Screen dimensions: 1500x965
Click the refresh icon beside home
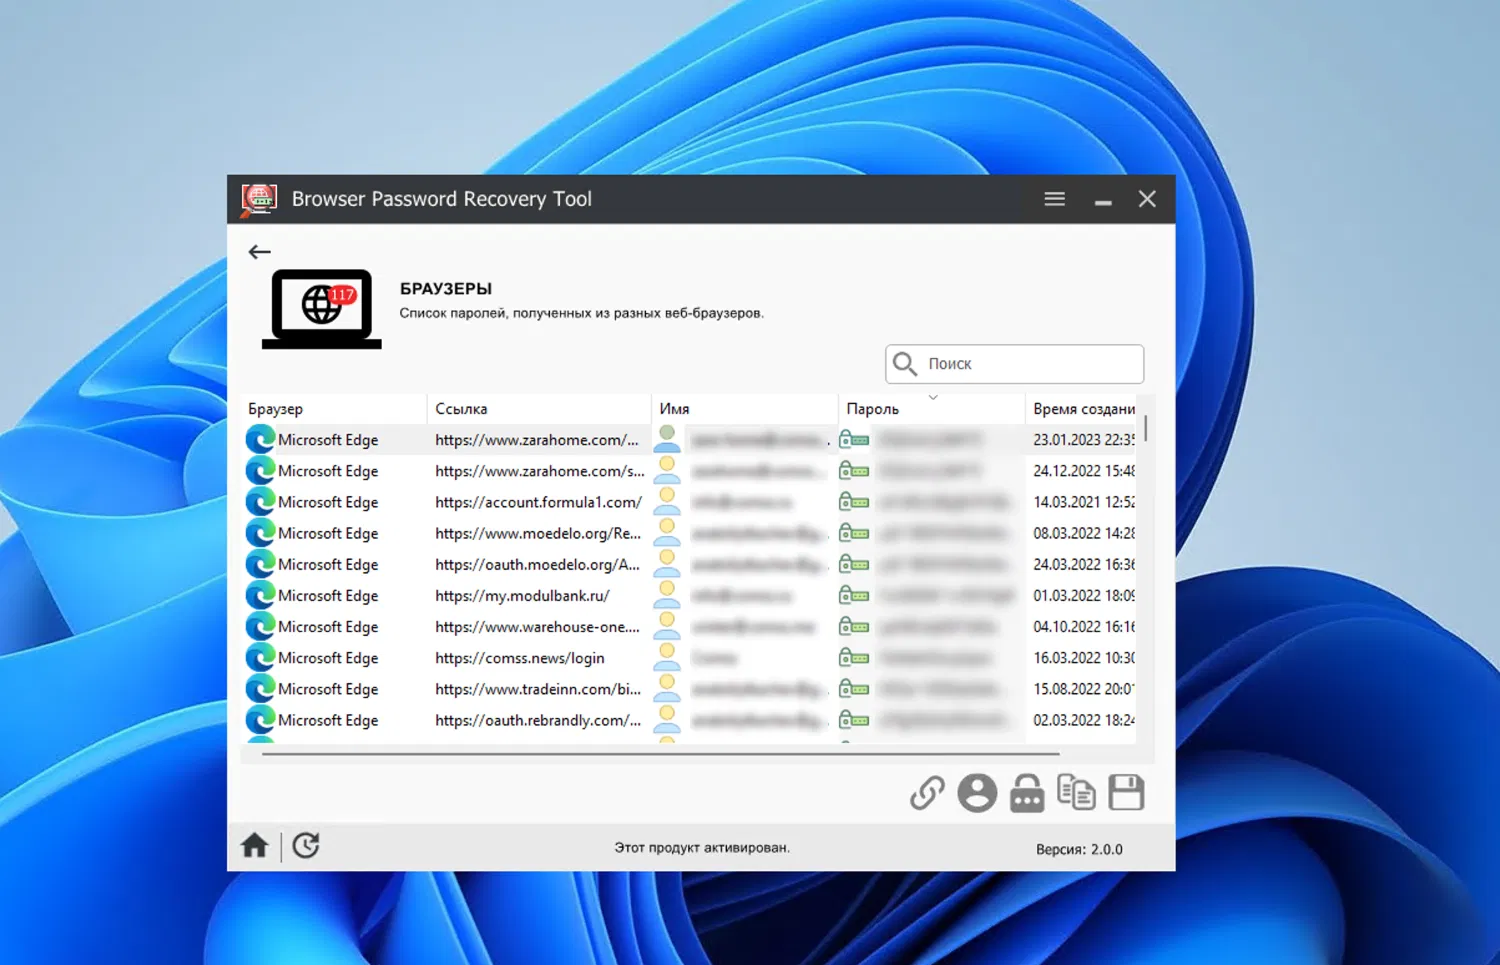[306, 846]
